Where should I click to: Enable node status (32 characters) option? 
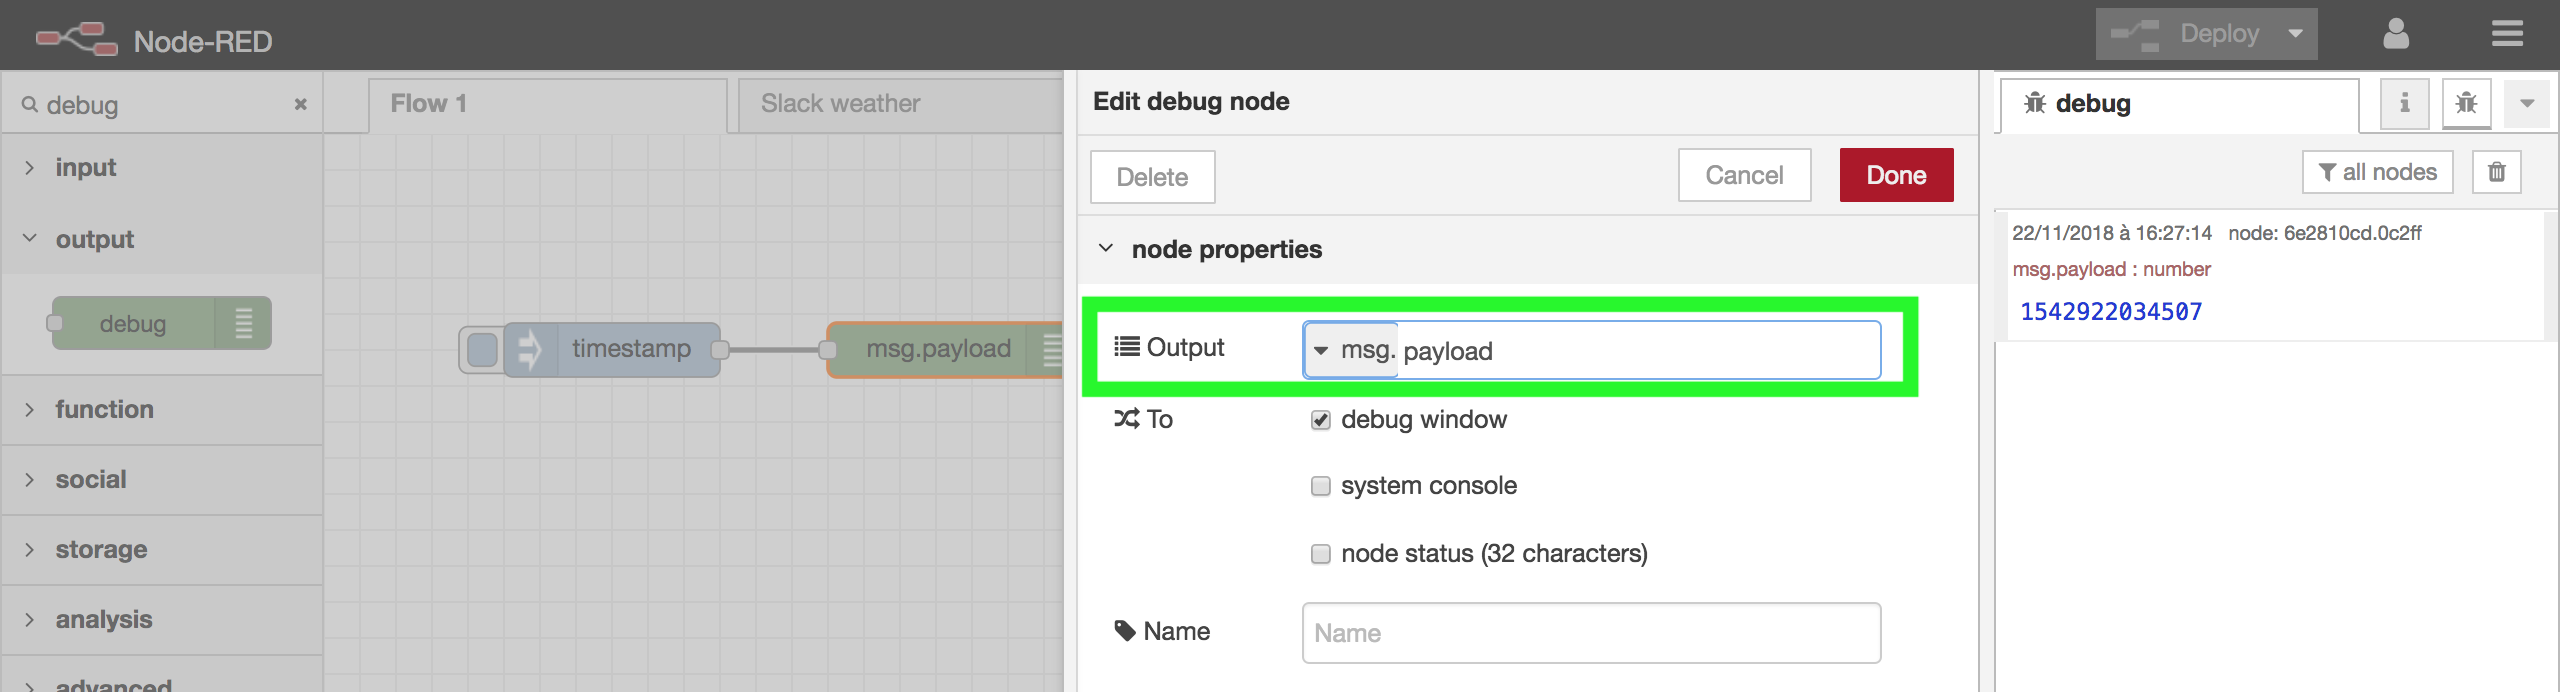tap(1320, 554)
